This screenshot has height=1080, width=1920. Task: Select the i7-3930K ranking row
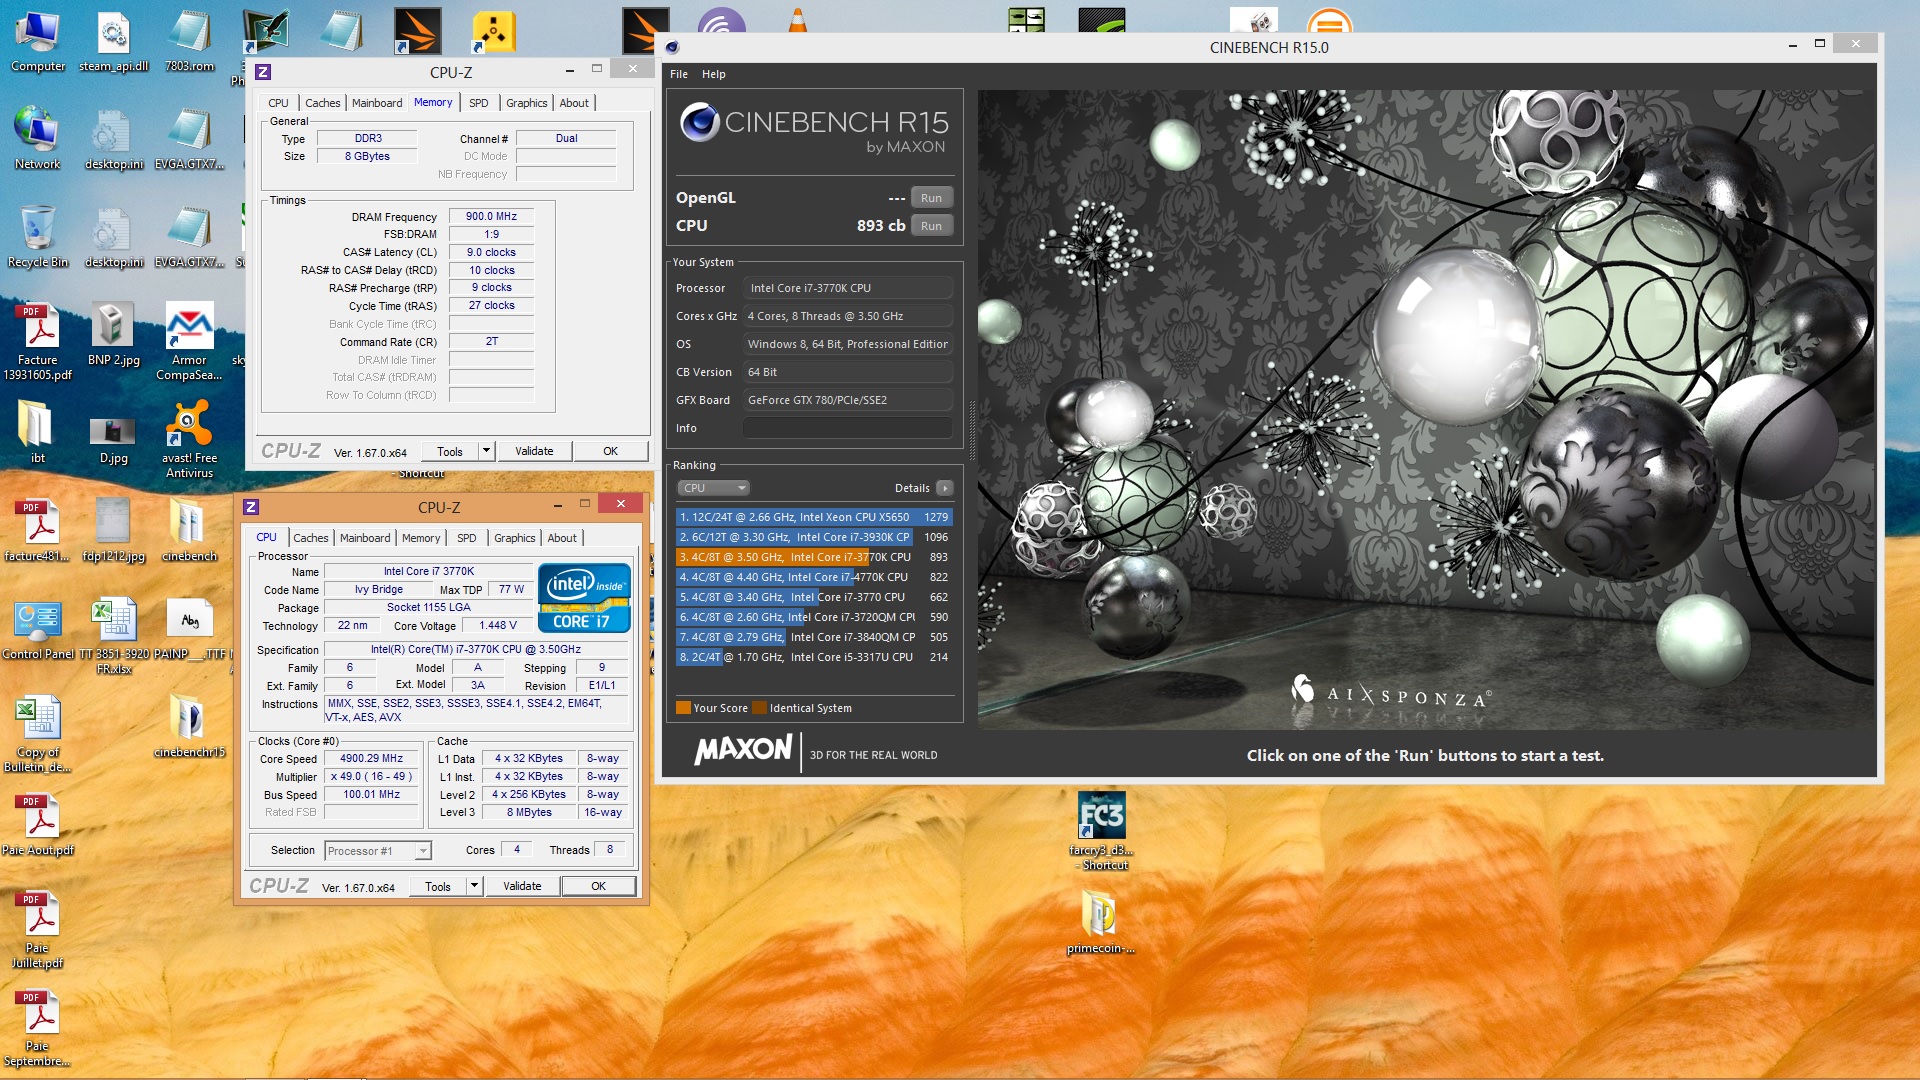click(814, 537)
